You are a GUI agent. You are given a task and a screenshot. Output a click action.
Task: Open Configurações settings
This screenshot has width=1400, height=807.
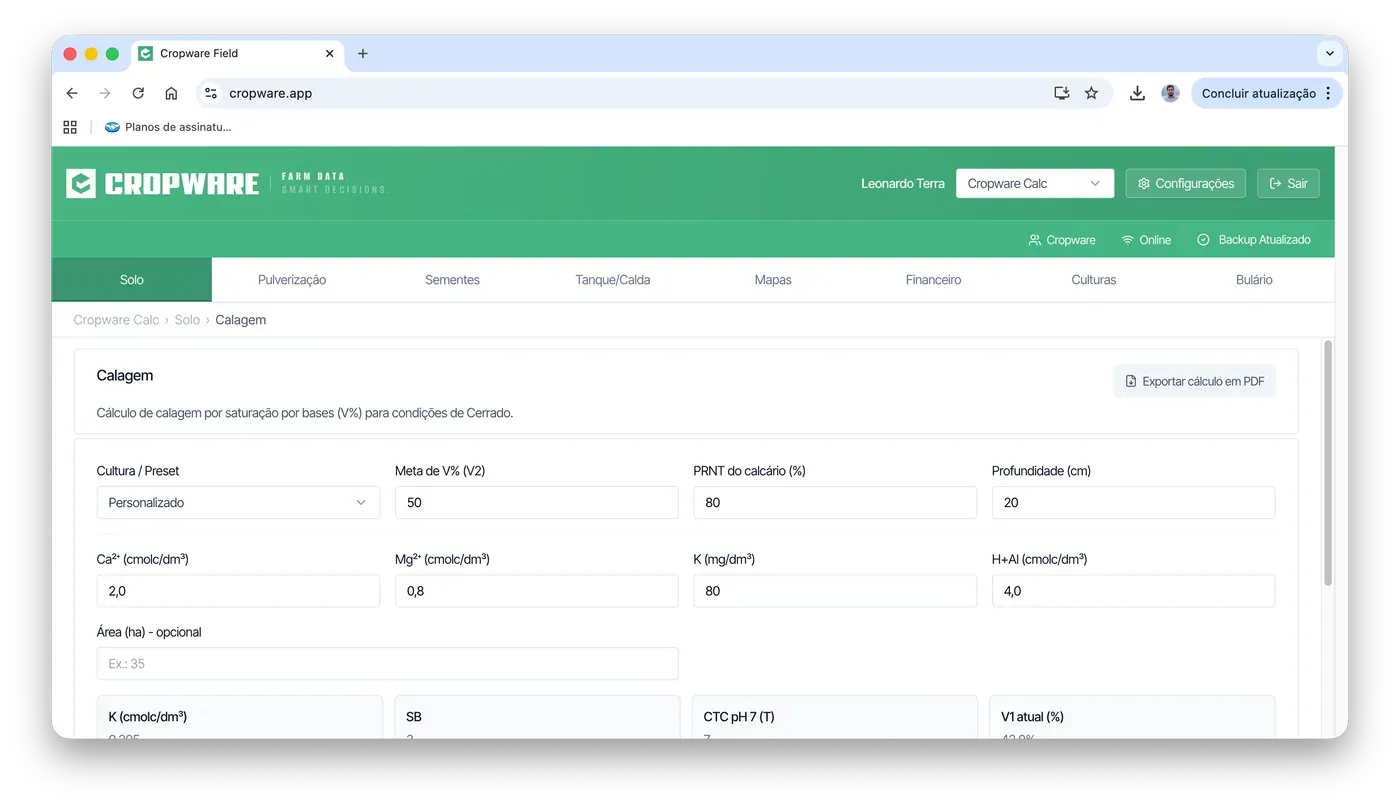pos(1186,183)
